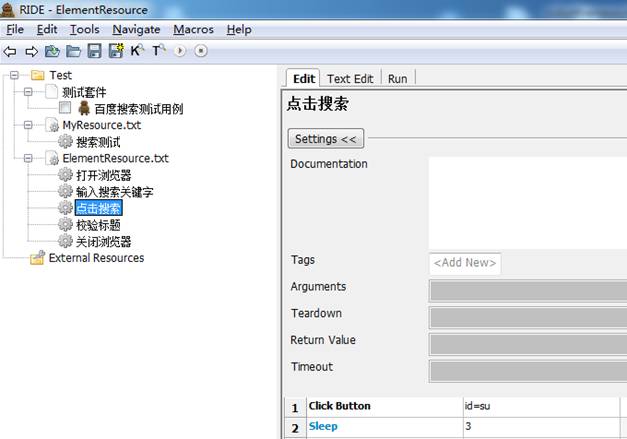Viewport: 627px width, 439px height.
Task: Select the 校验标题 keyword in tree
Action: (x=98, y=225)
